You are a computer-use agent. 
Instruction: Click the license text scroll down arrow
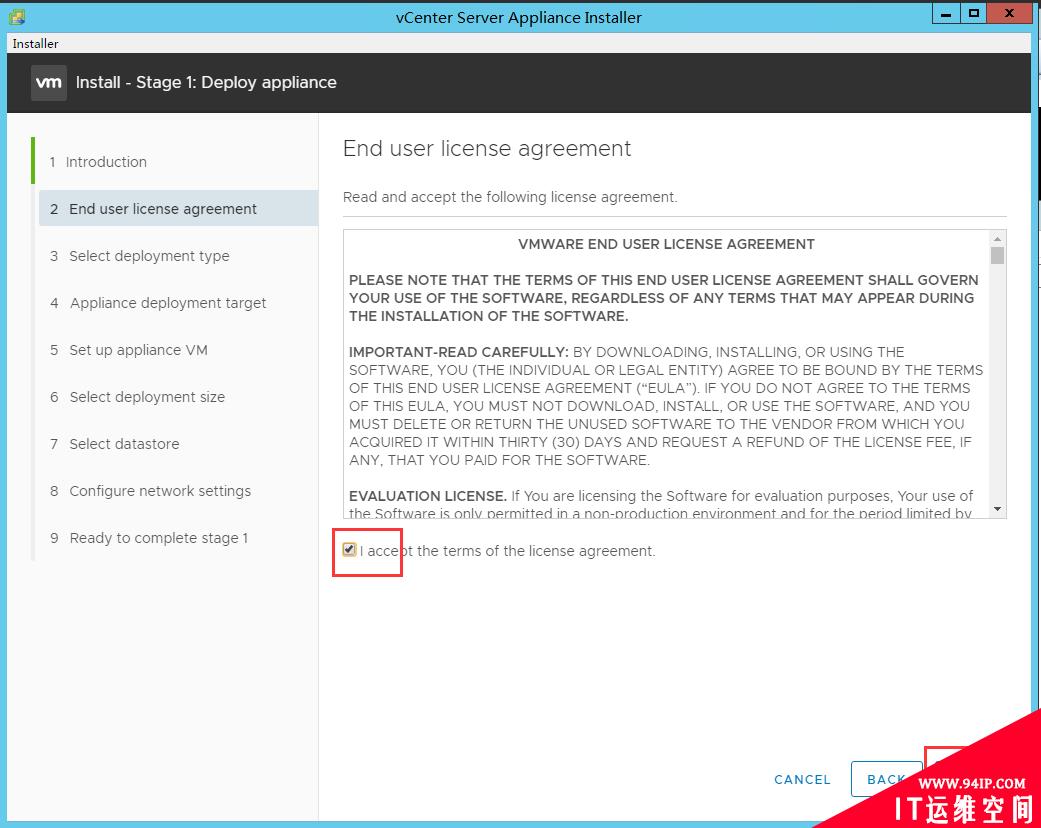click(997, 509)
